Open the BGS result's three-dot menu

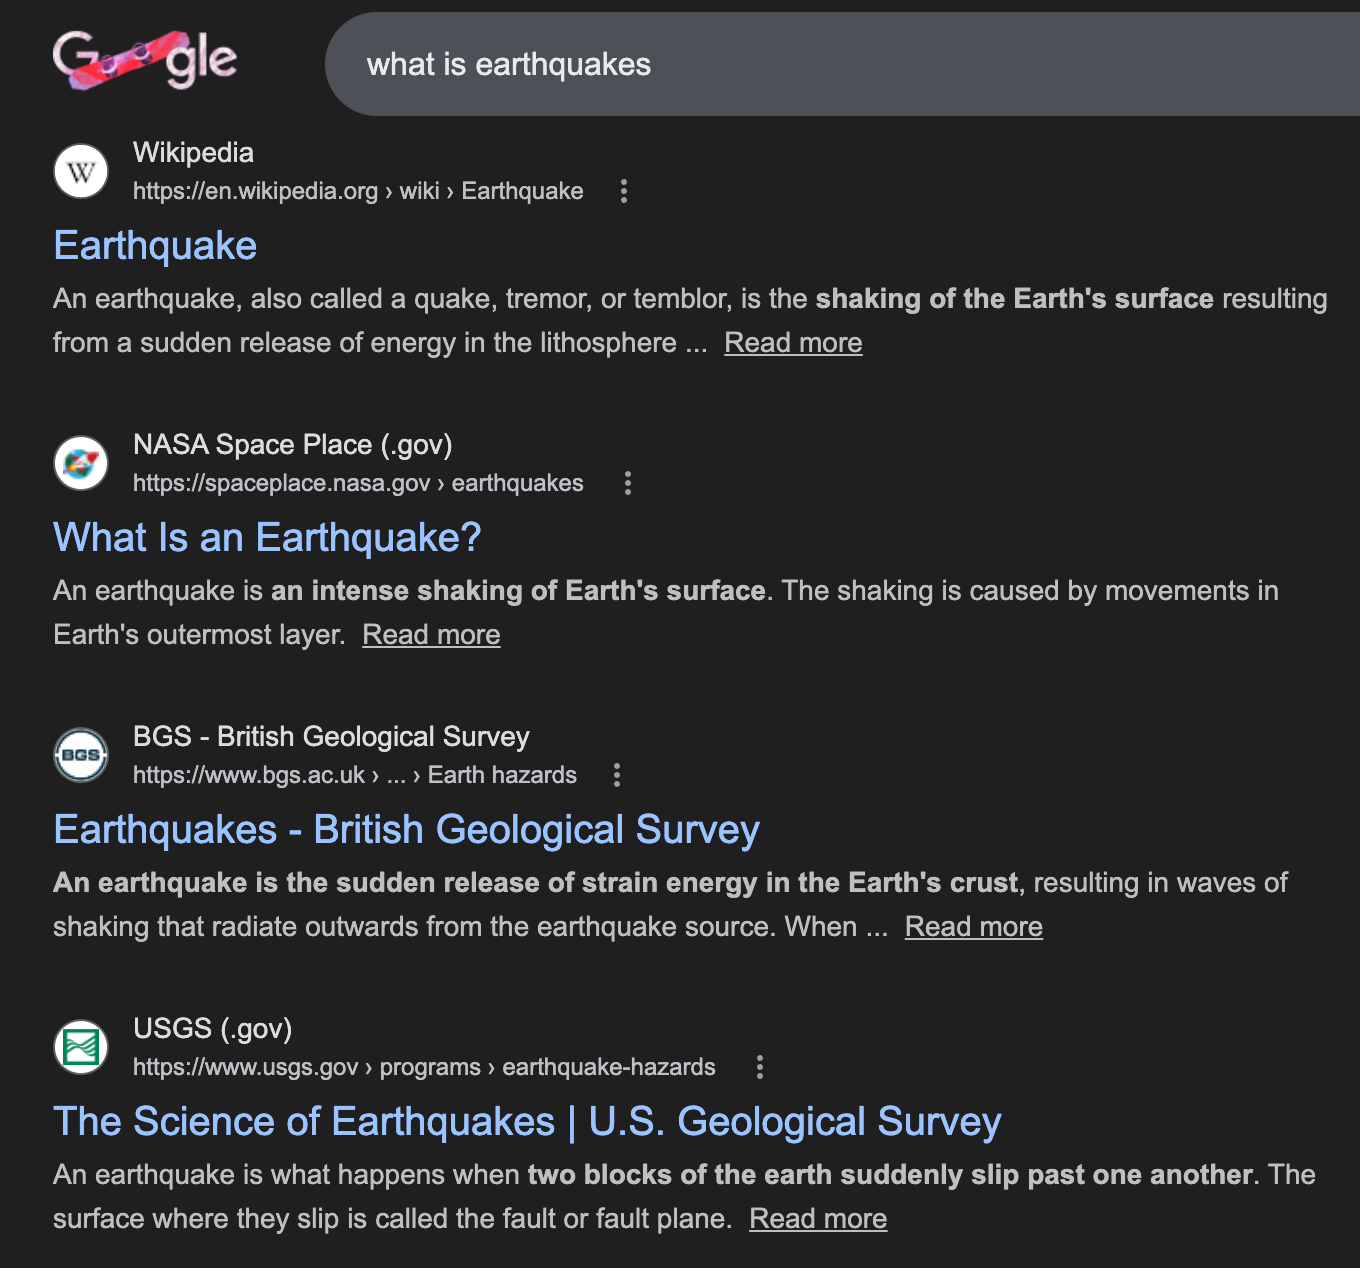(x=617, y=775)
